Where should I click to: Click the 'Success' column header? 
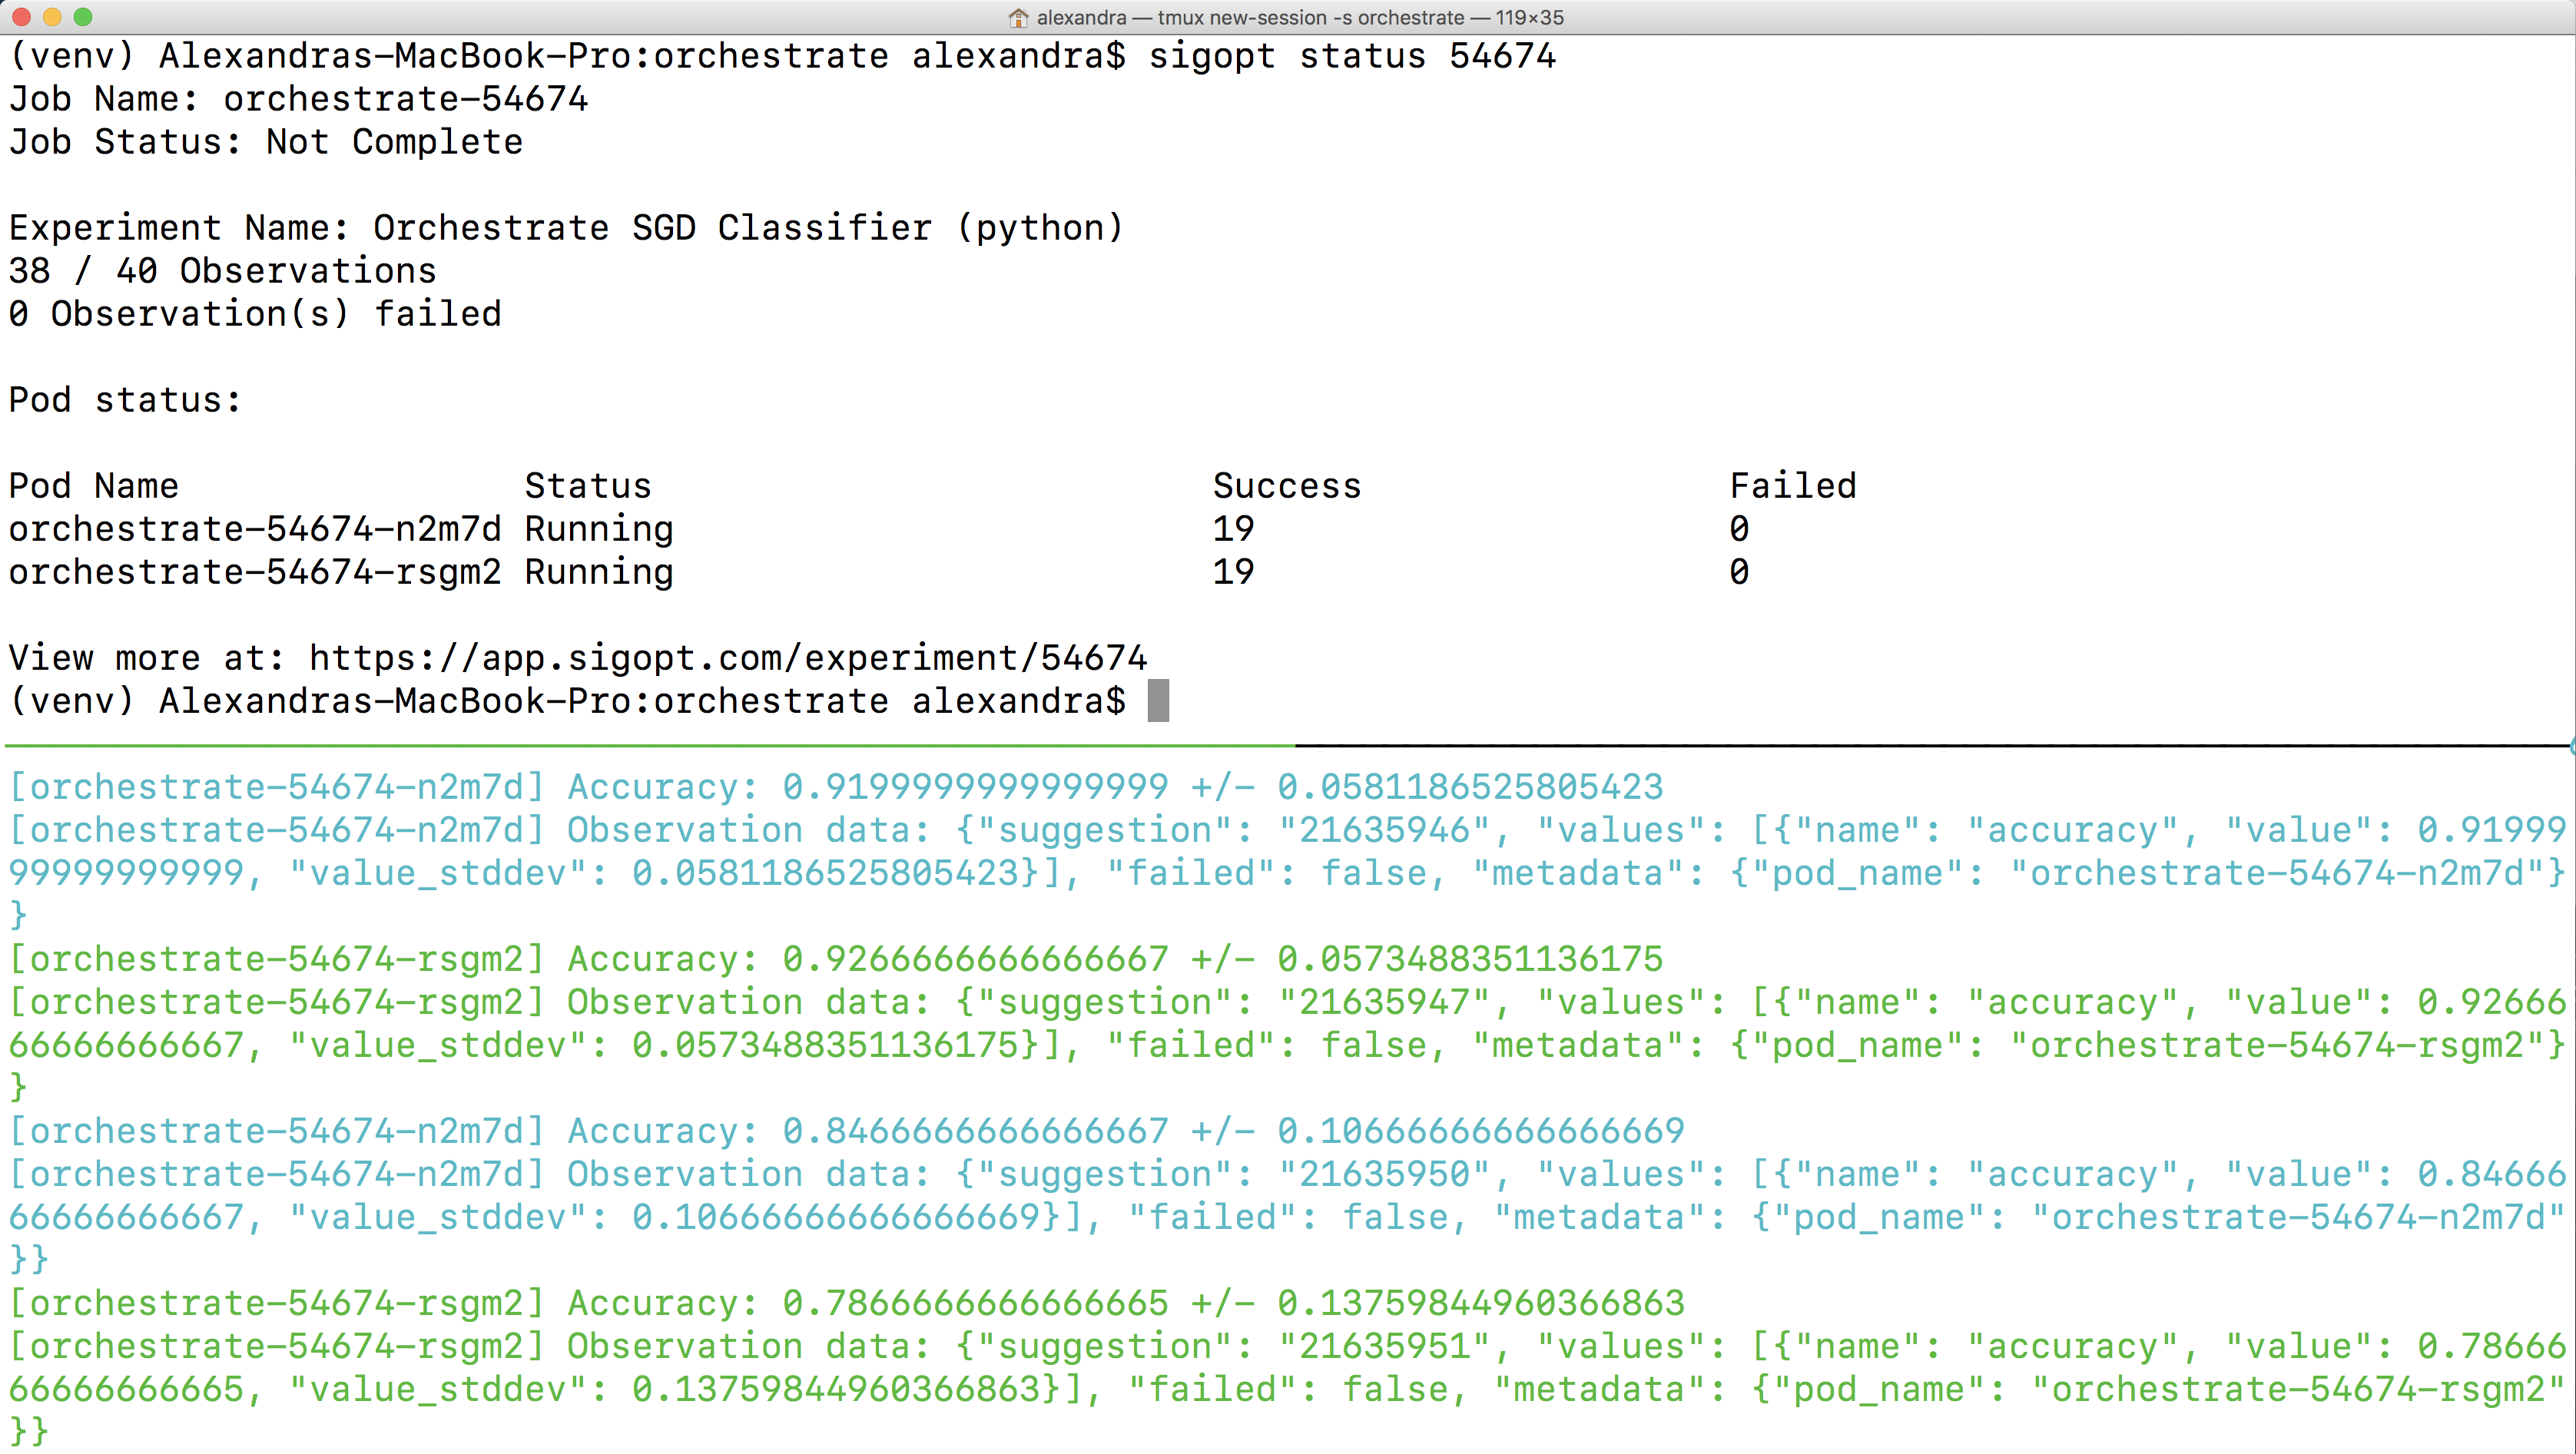[1286, 486]
